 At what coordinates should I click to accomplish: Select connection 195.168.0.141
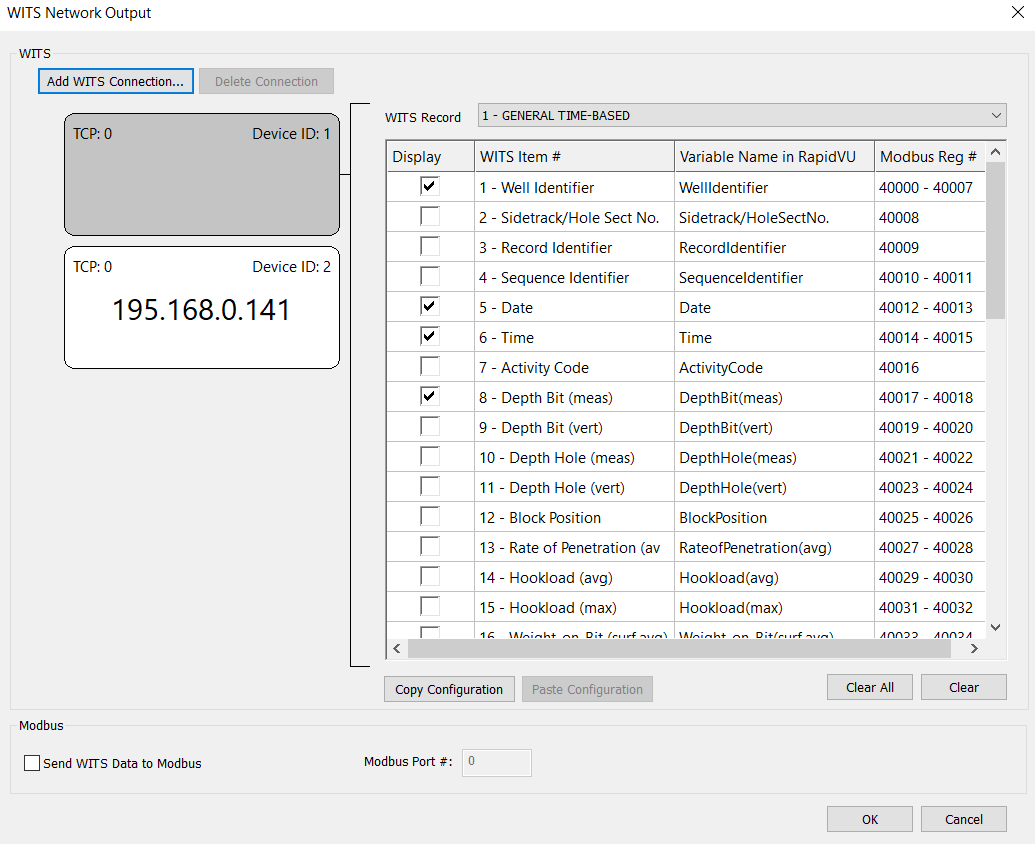point(201,308)
